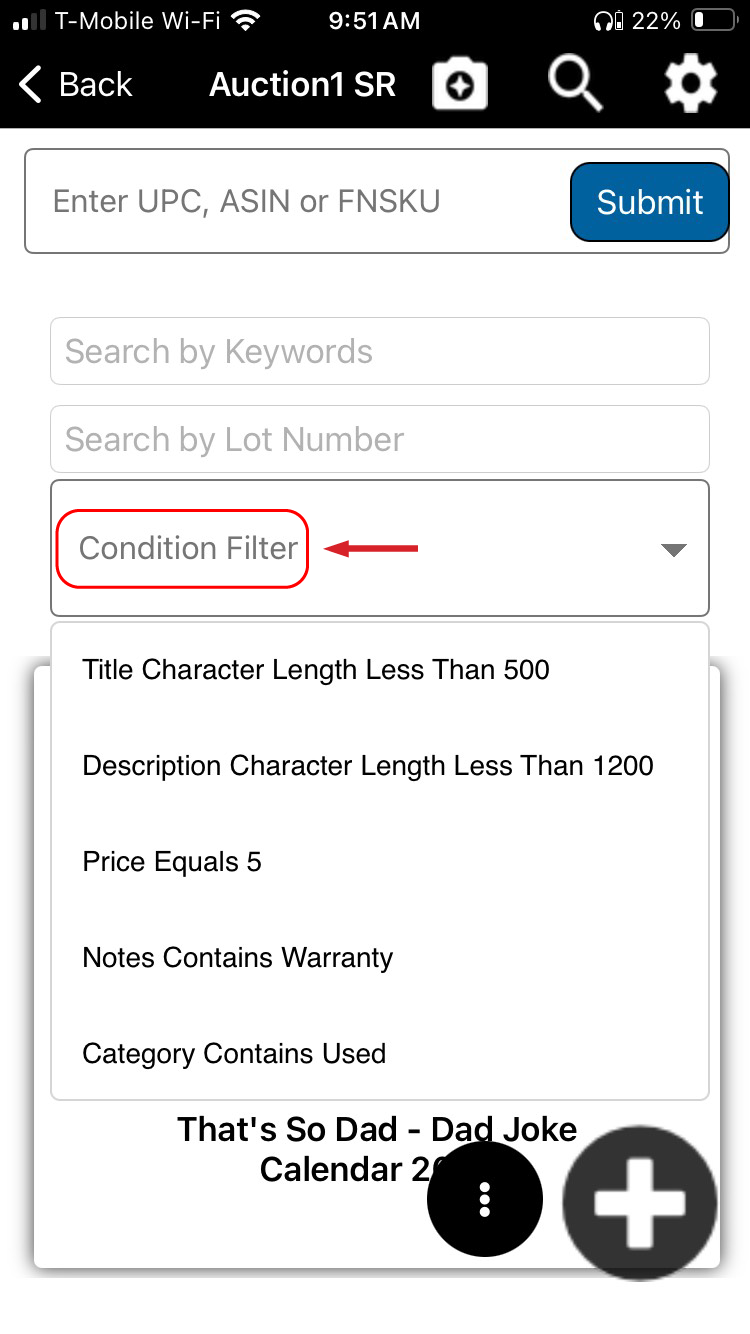
Task: Tap the Wi-Fi status icon
Action: point(244,20)
